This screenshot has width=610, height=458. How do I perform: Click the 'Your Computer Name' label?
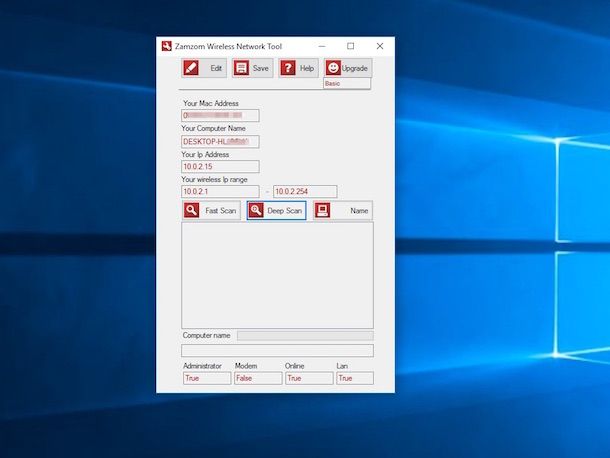[x=213, y=128]
